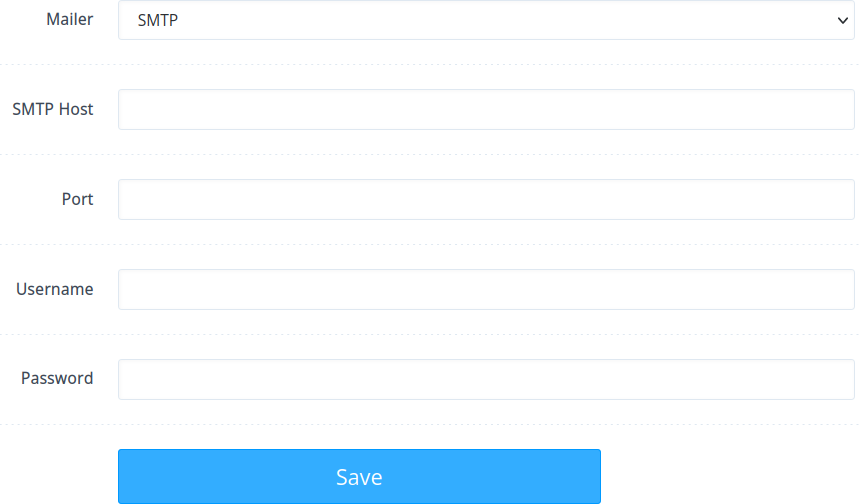Select the SMTP value in Mailer combo box
Image resolution: width=859 pixels, height=504 pixels.
158,20
